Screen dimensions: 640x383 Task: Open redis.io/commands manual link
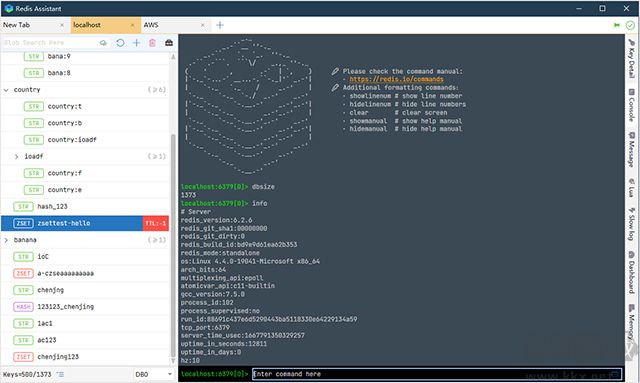point(396,79)
